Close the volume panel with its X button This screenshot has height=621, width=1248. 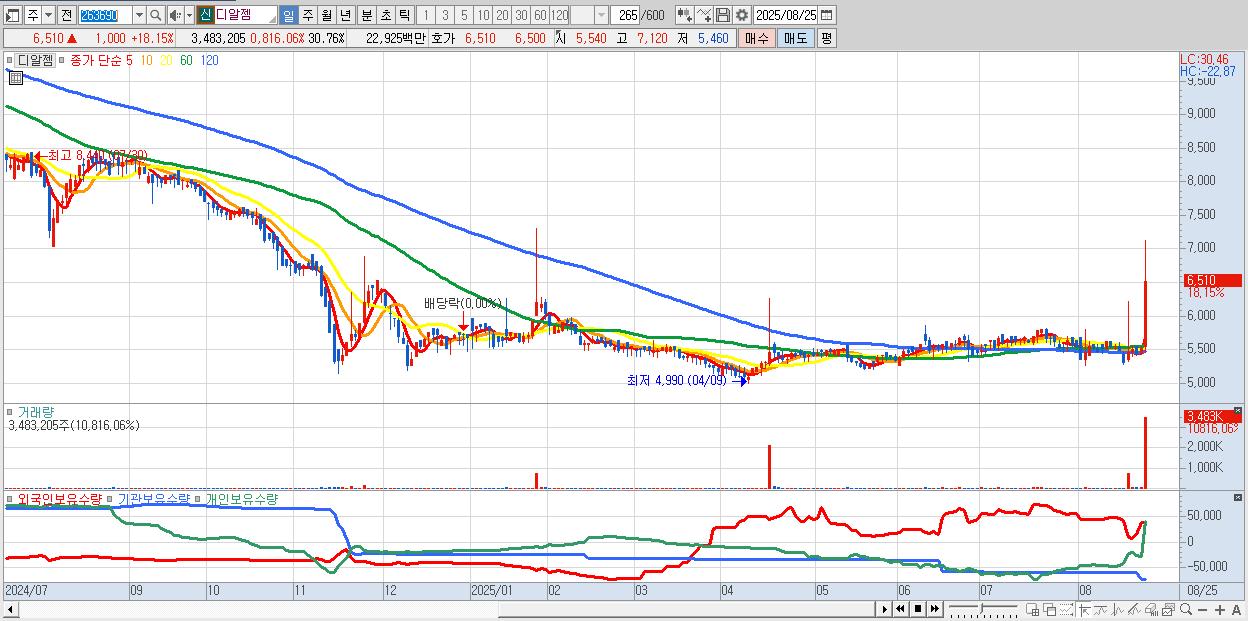click(1238, 411)
